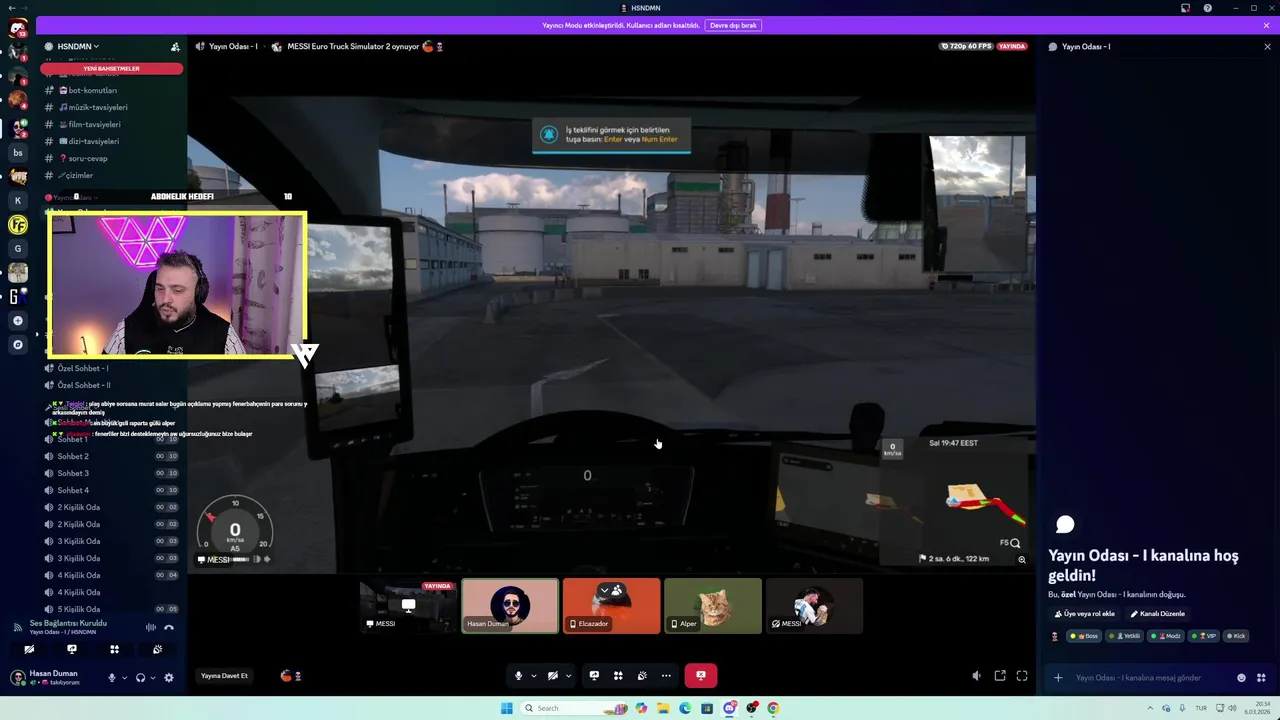The image size is (1280, 720).
Task: Share your screen from call bar
Action: pos(594,676)
